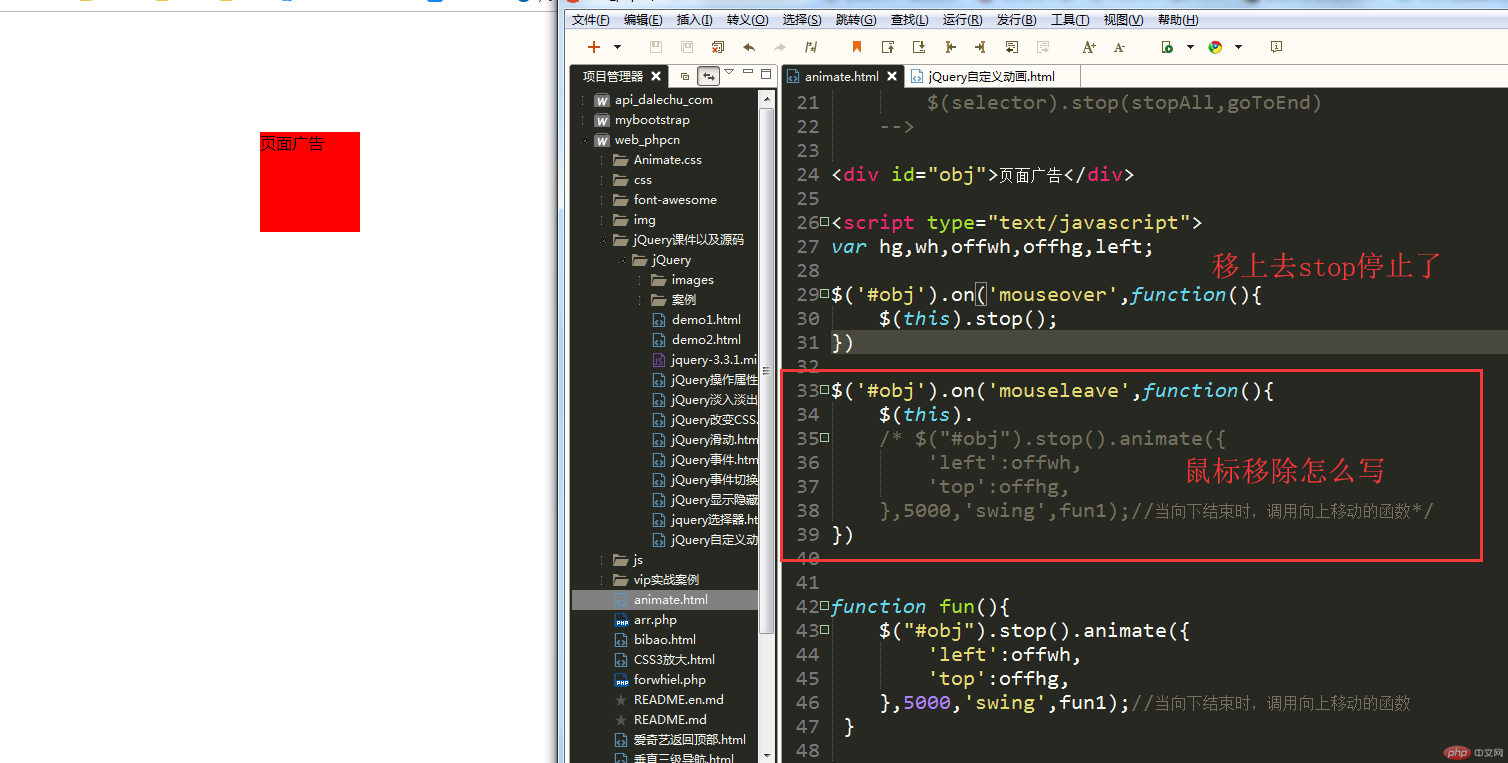Image resolution: width=1508 pixels, height=763 pixels.
Task: Select arr.php in project tree
Action: [655, 620]
